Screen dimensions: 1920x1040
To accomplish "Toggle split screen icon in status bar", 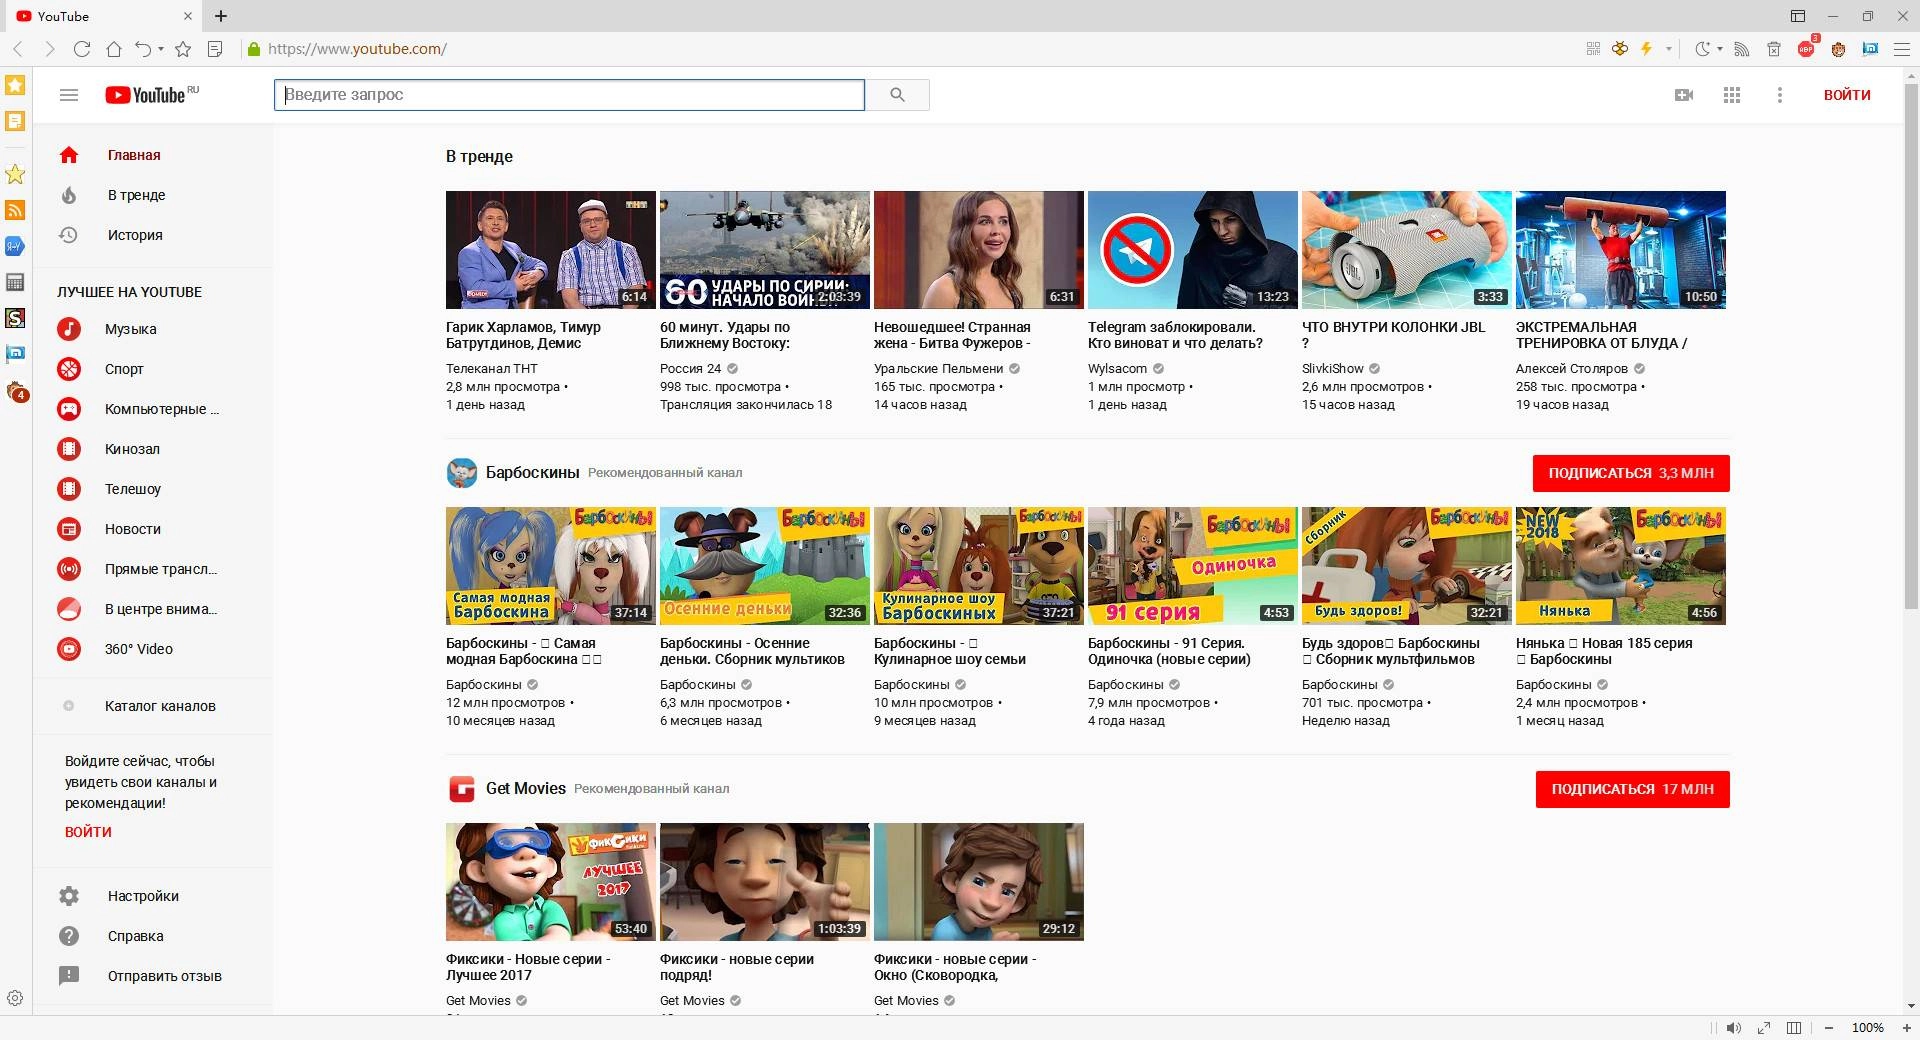I will [x=1794, y=1028].
